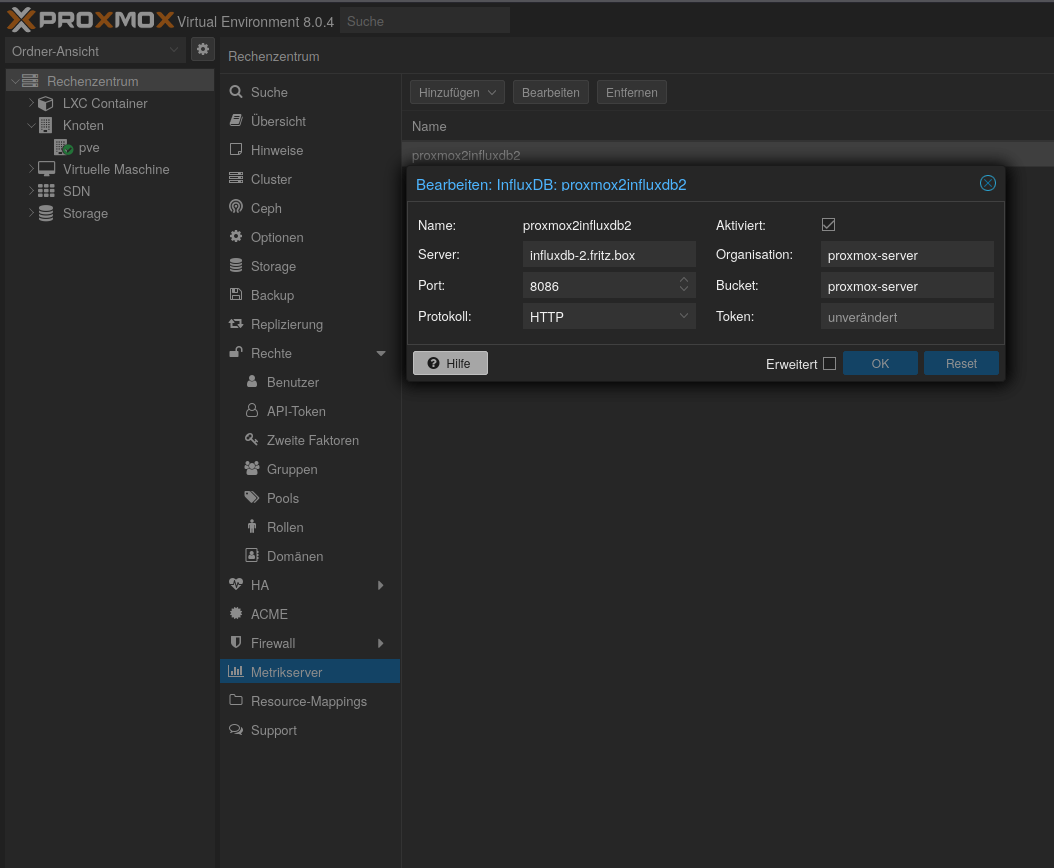Screen dimensions: 1054x868
Task: Click the Übersicht book icon
Action: [x=236, y=120]
